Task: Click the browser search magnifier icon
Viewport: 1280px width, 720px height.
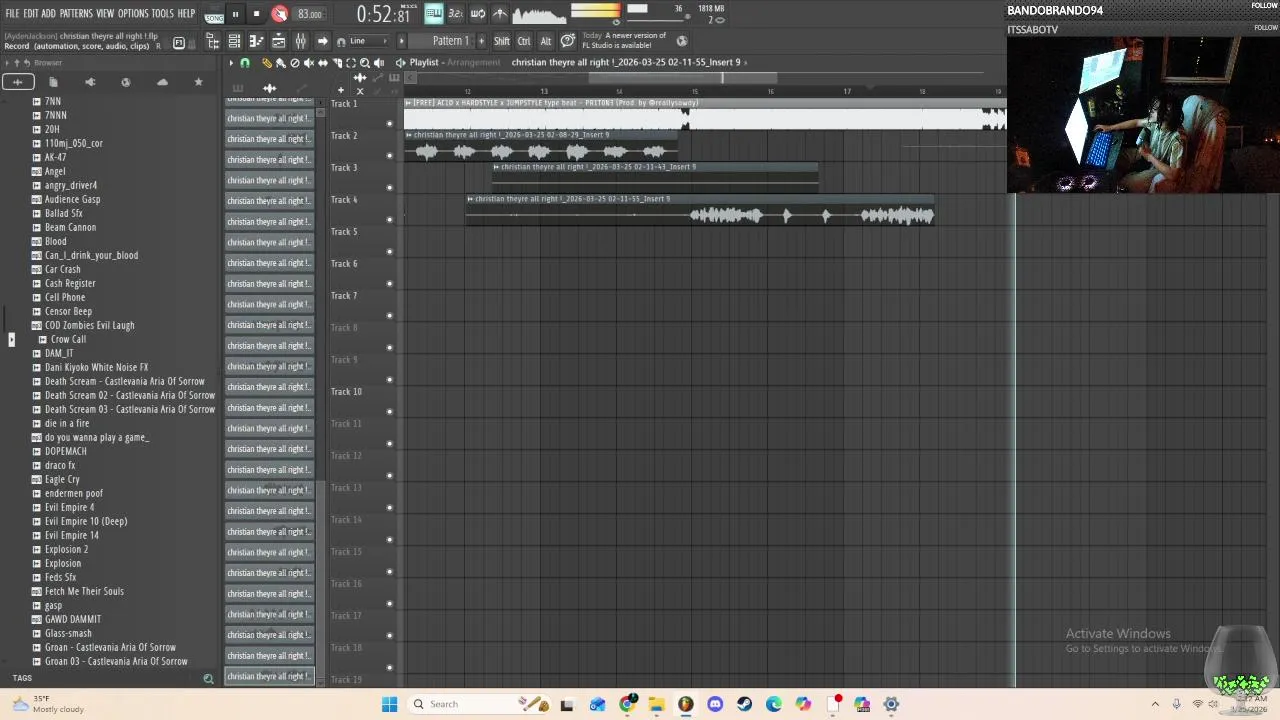Action: pos(208,679)
